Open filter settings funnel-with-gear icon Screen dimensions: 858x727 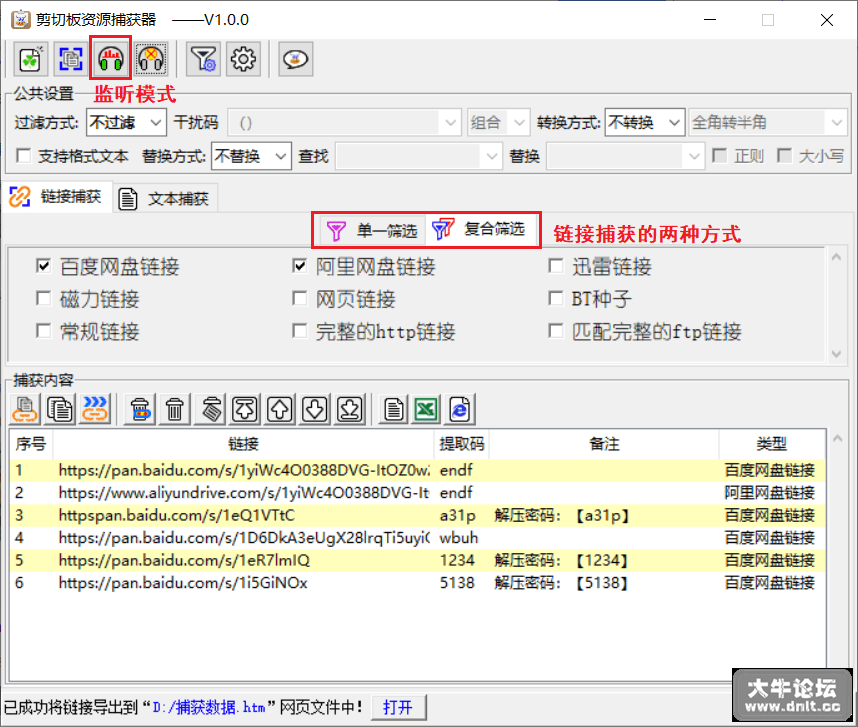(x=203, y=59)
